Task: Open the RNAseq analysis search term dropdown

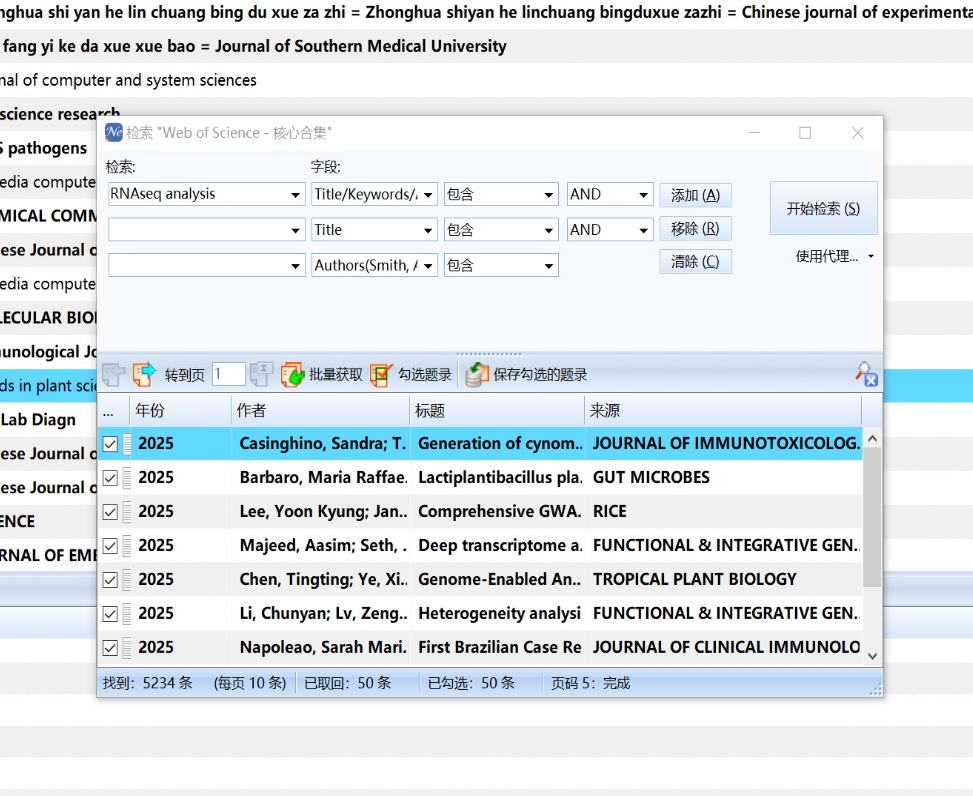Action: tap(295, 195)
